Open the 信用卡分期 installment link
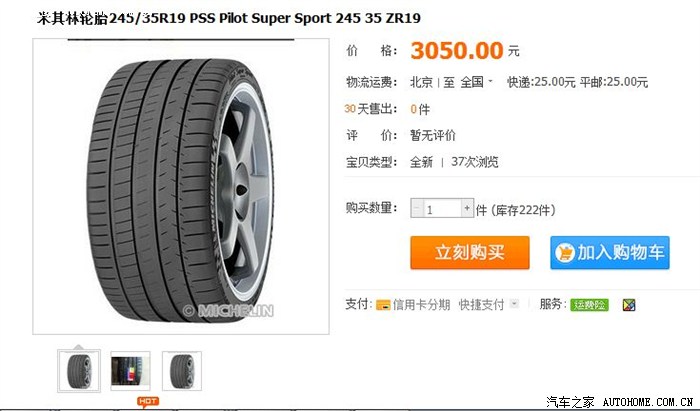The image size is (700, 411). click(x=421, y=305)
